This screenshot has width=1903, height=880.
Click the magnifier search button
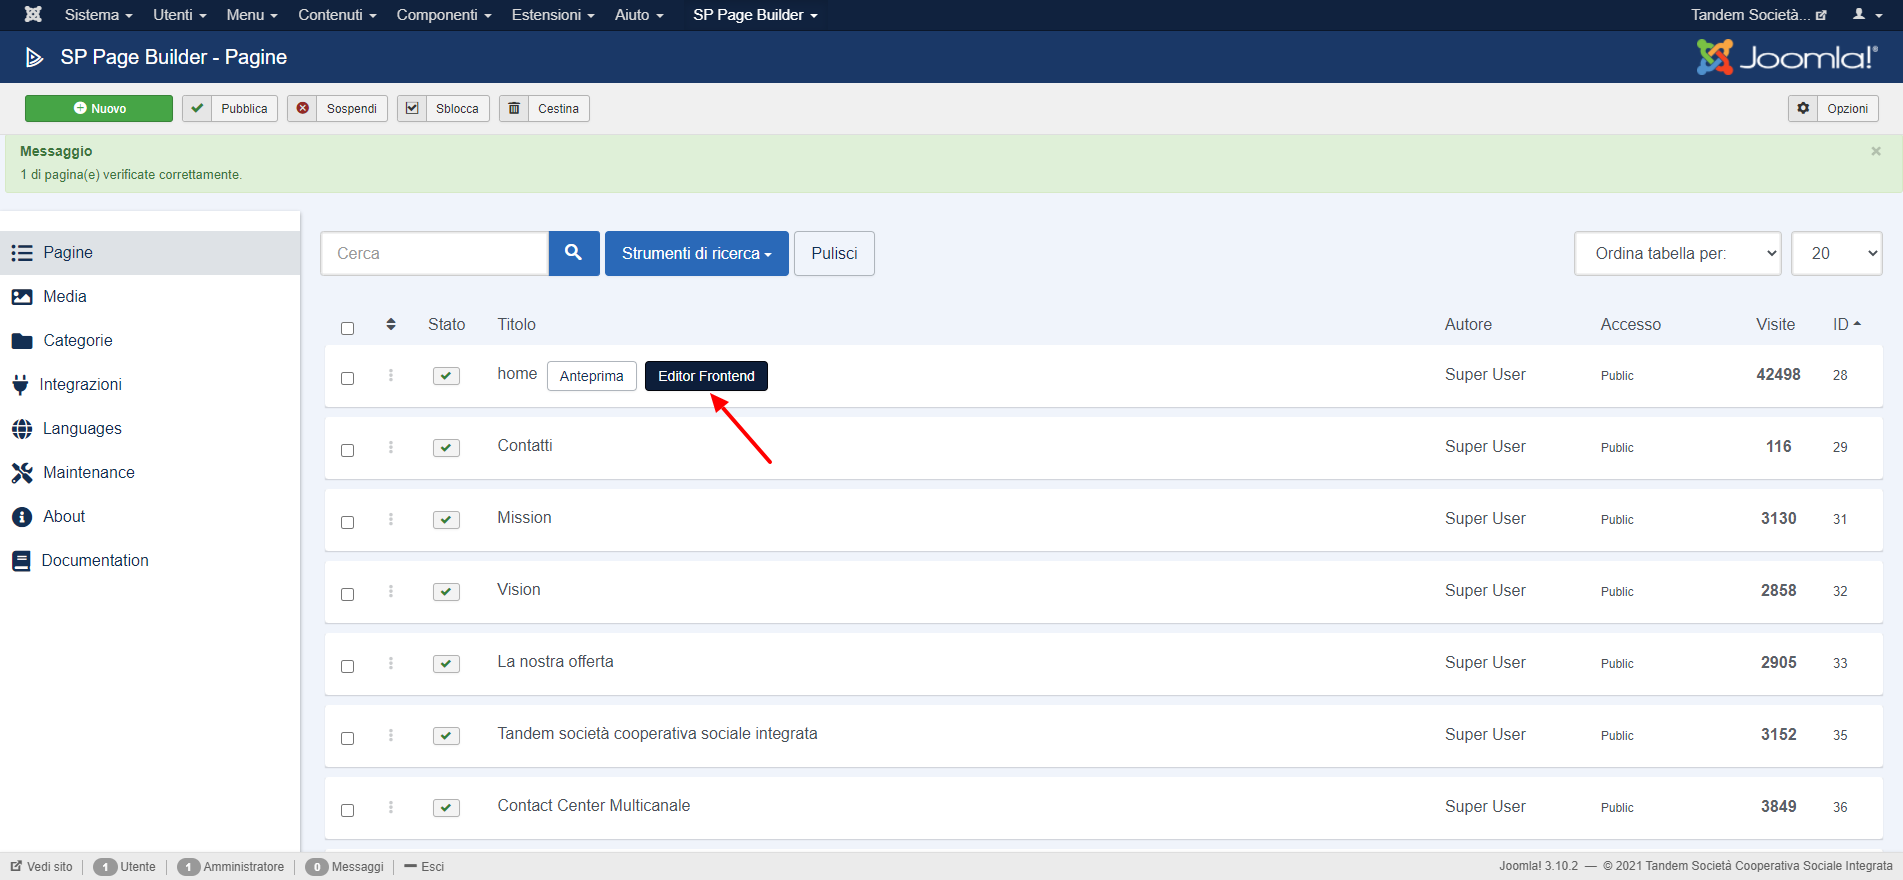tap(573, 253)
